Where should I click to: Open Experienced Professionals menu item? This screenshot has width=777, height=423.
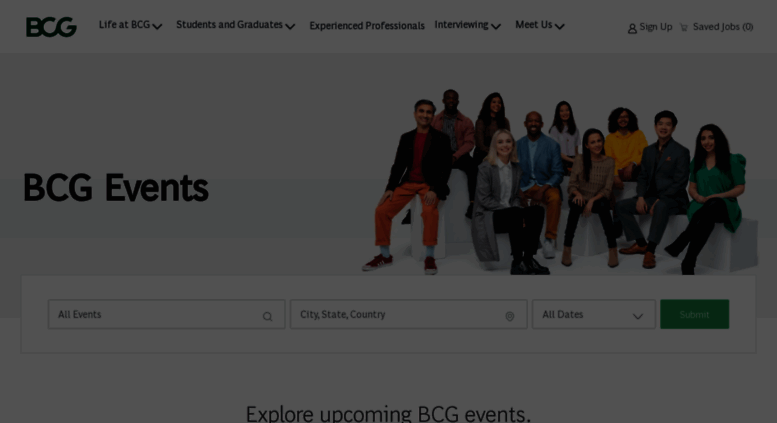pyautogui.click(x=367, y=26)
